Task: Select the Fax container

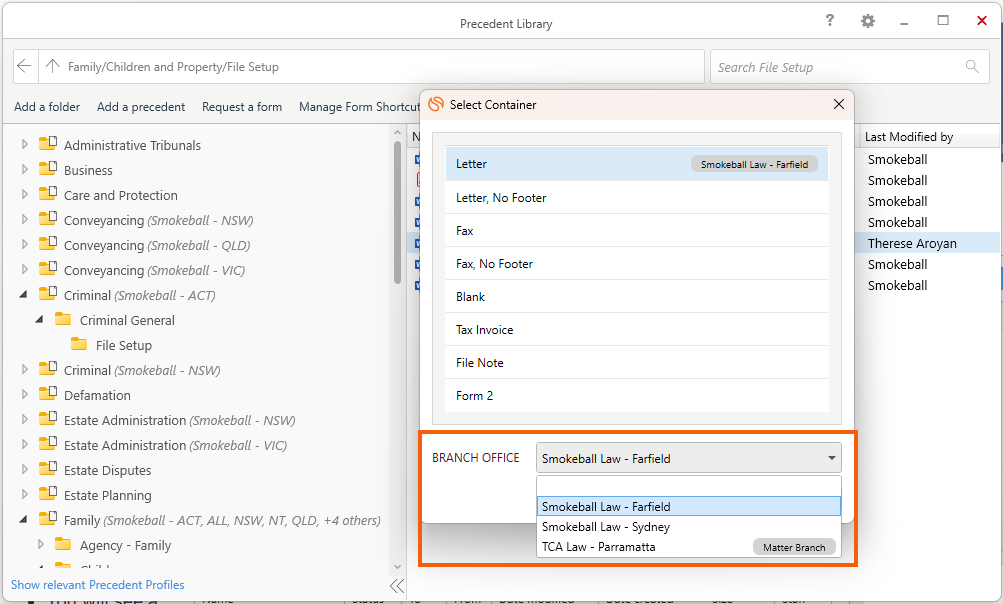Action: [x=636, y=230]
